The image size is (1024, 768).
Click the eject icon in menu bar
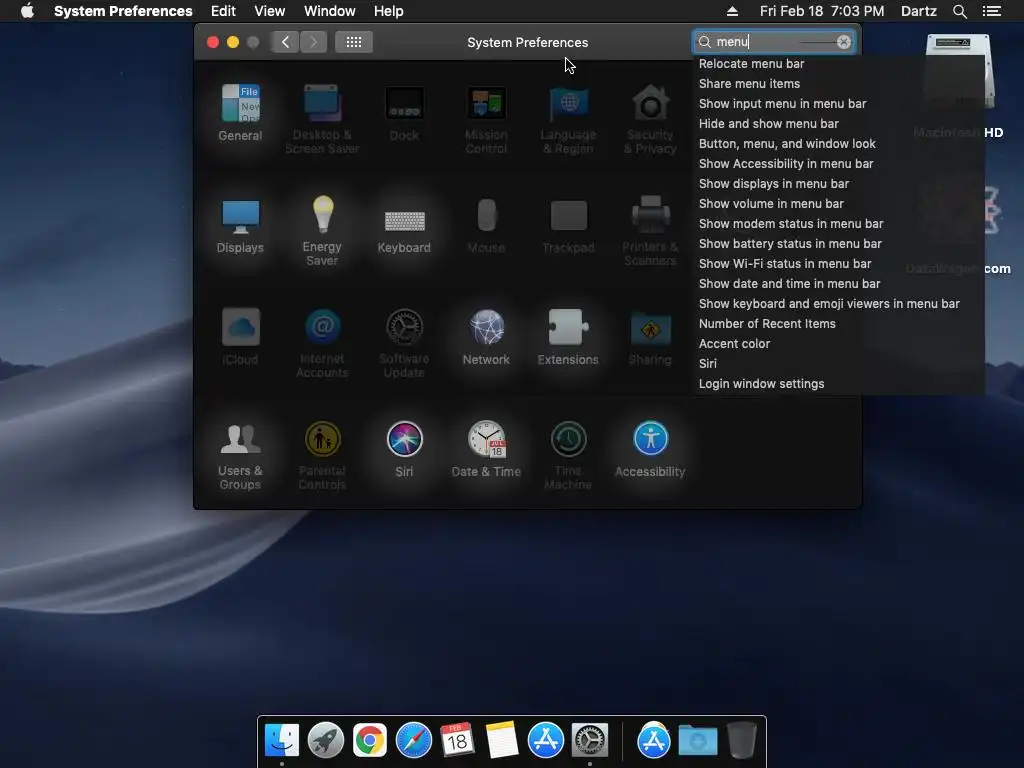tap(732, 11)
